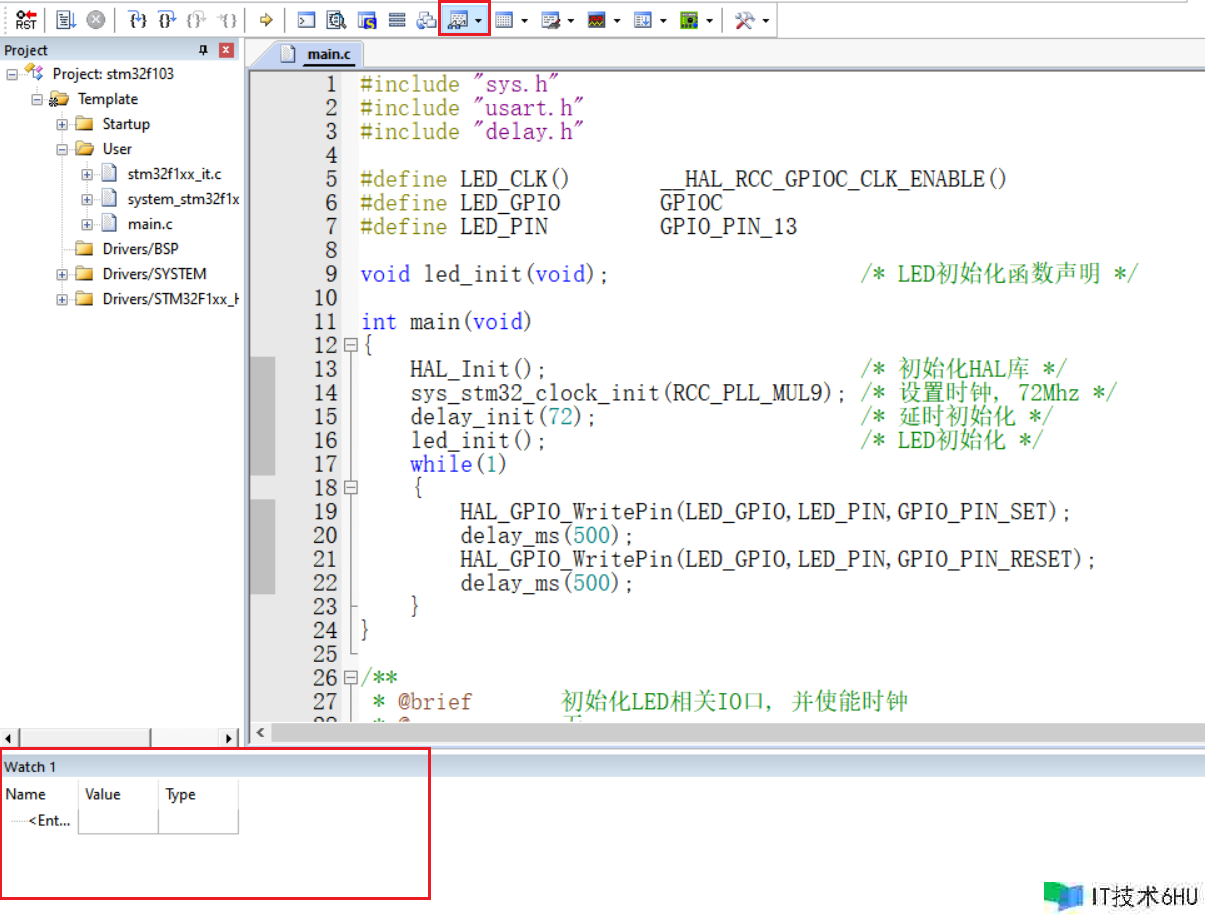This screenshot has width=1205, height=915.
Task: Toggle the Project panel auto-hide pin
Action: coord(204,50)
